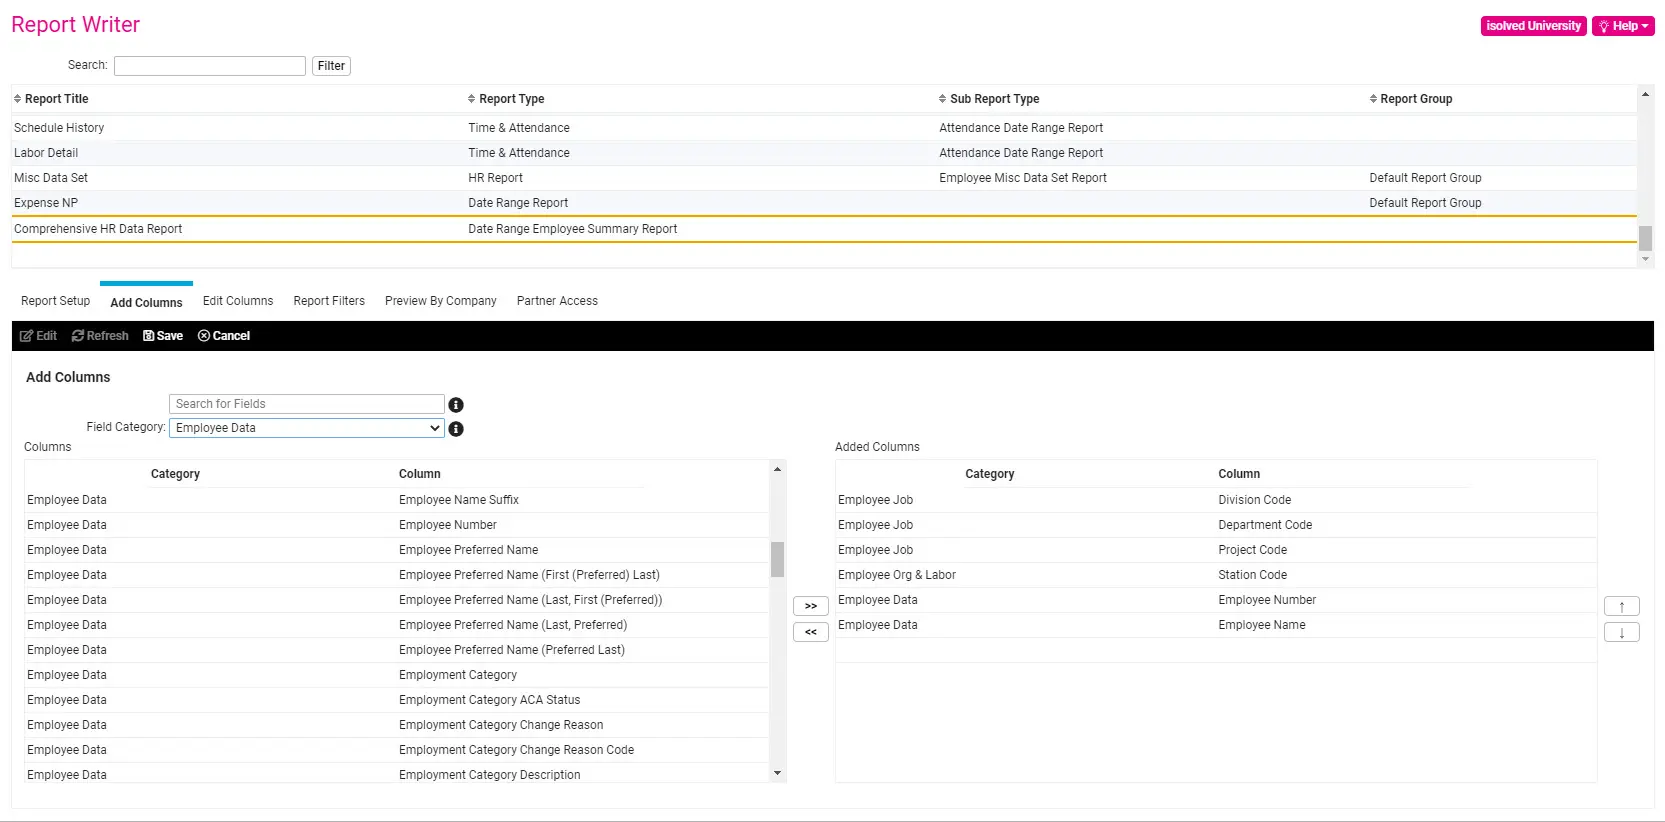Select Employee Preferred Name column
Viewport: 1665px width, 822px height.
[397, 550]
